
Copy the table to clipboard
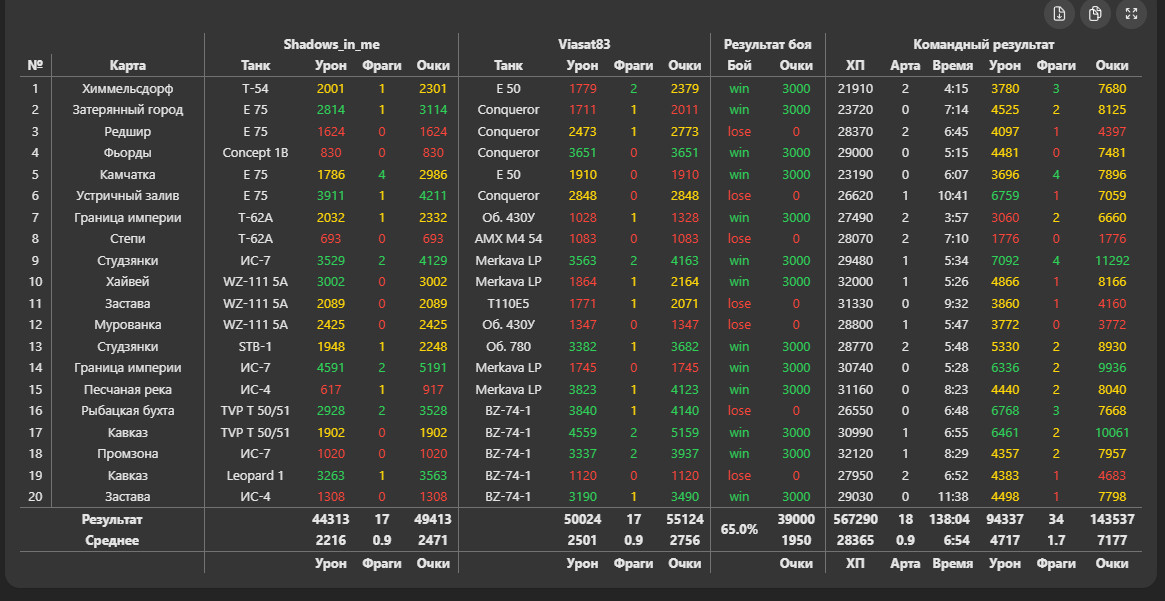click(x=1095, y=13)
